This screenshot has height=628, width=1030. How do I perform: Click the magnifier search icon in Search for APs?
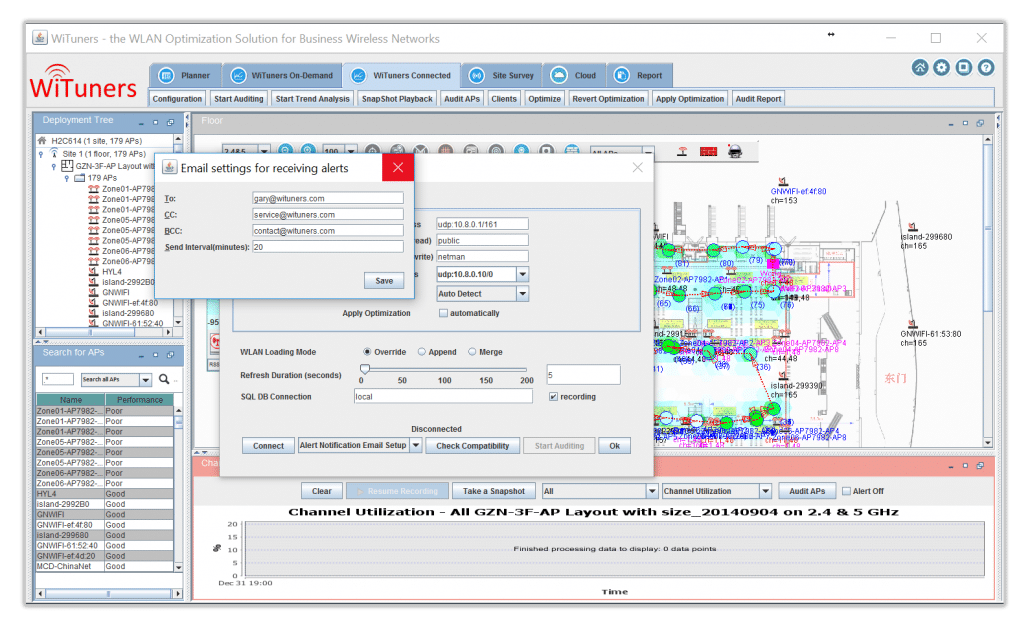pyautogui.click(x=164, y=379)
